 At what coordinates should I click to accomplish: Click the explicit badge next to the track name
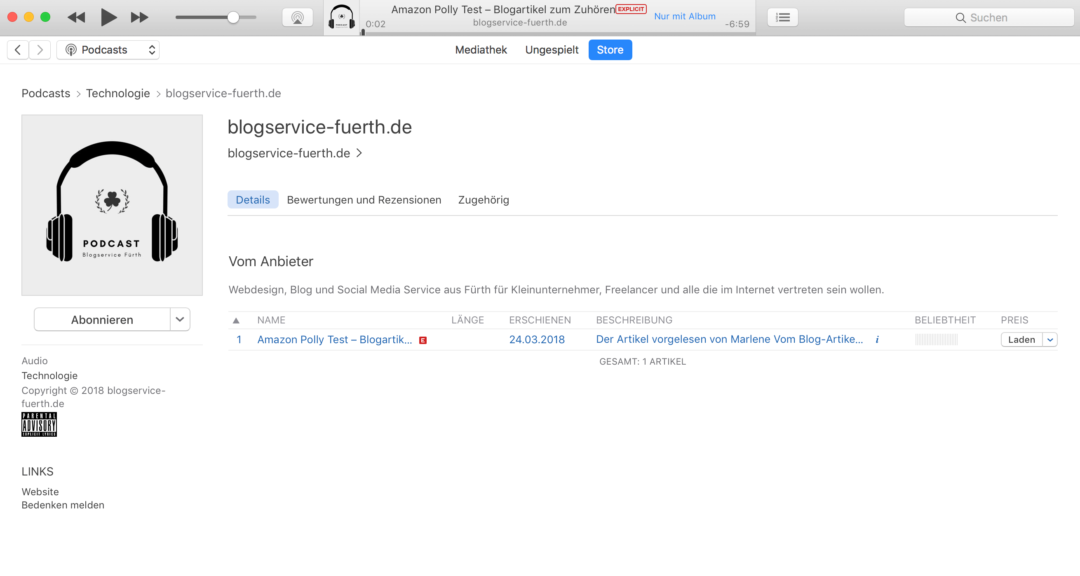coord(422,339)
